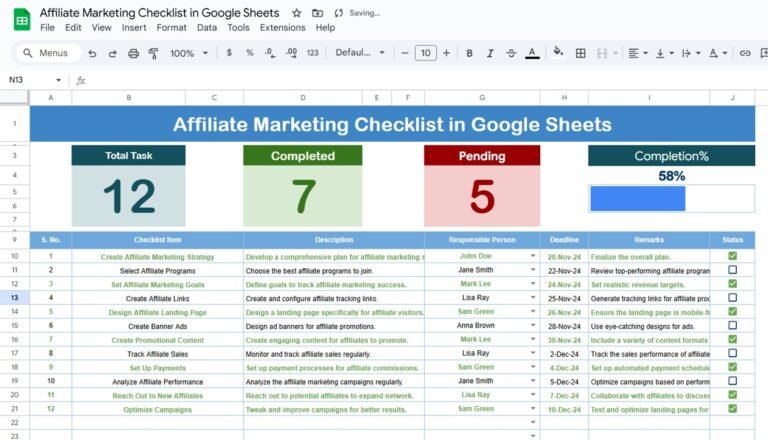Check status for Create Affiliate Links
Screen dimensions: 768x440
(732, 298)
